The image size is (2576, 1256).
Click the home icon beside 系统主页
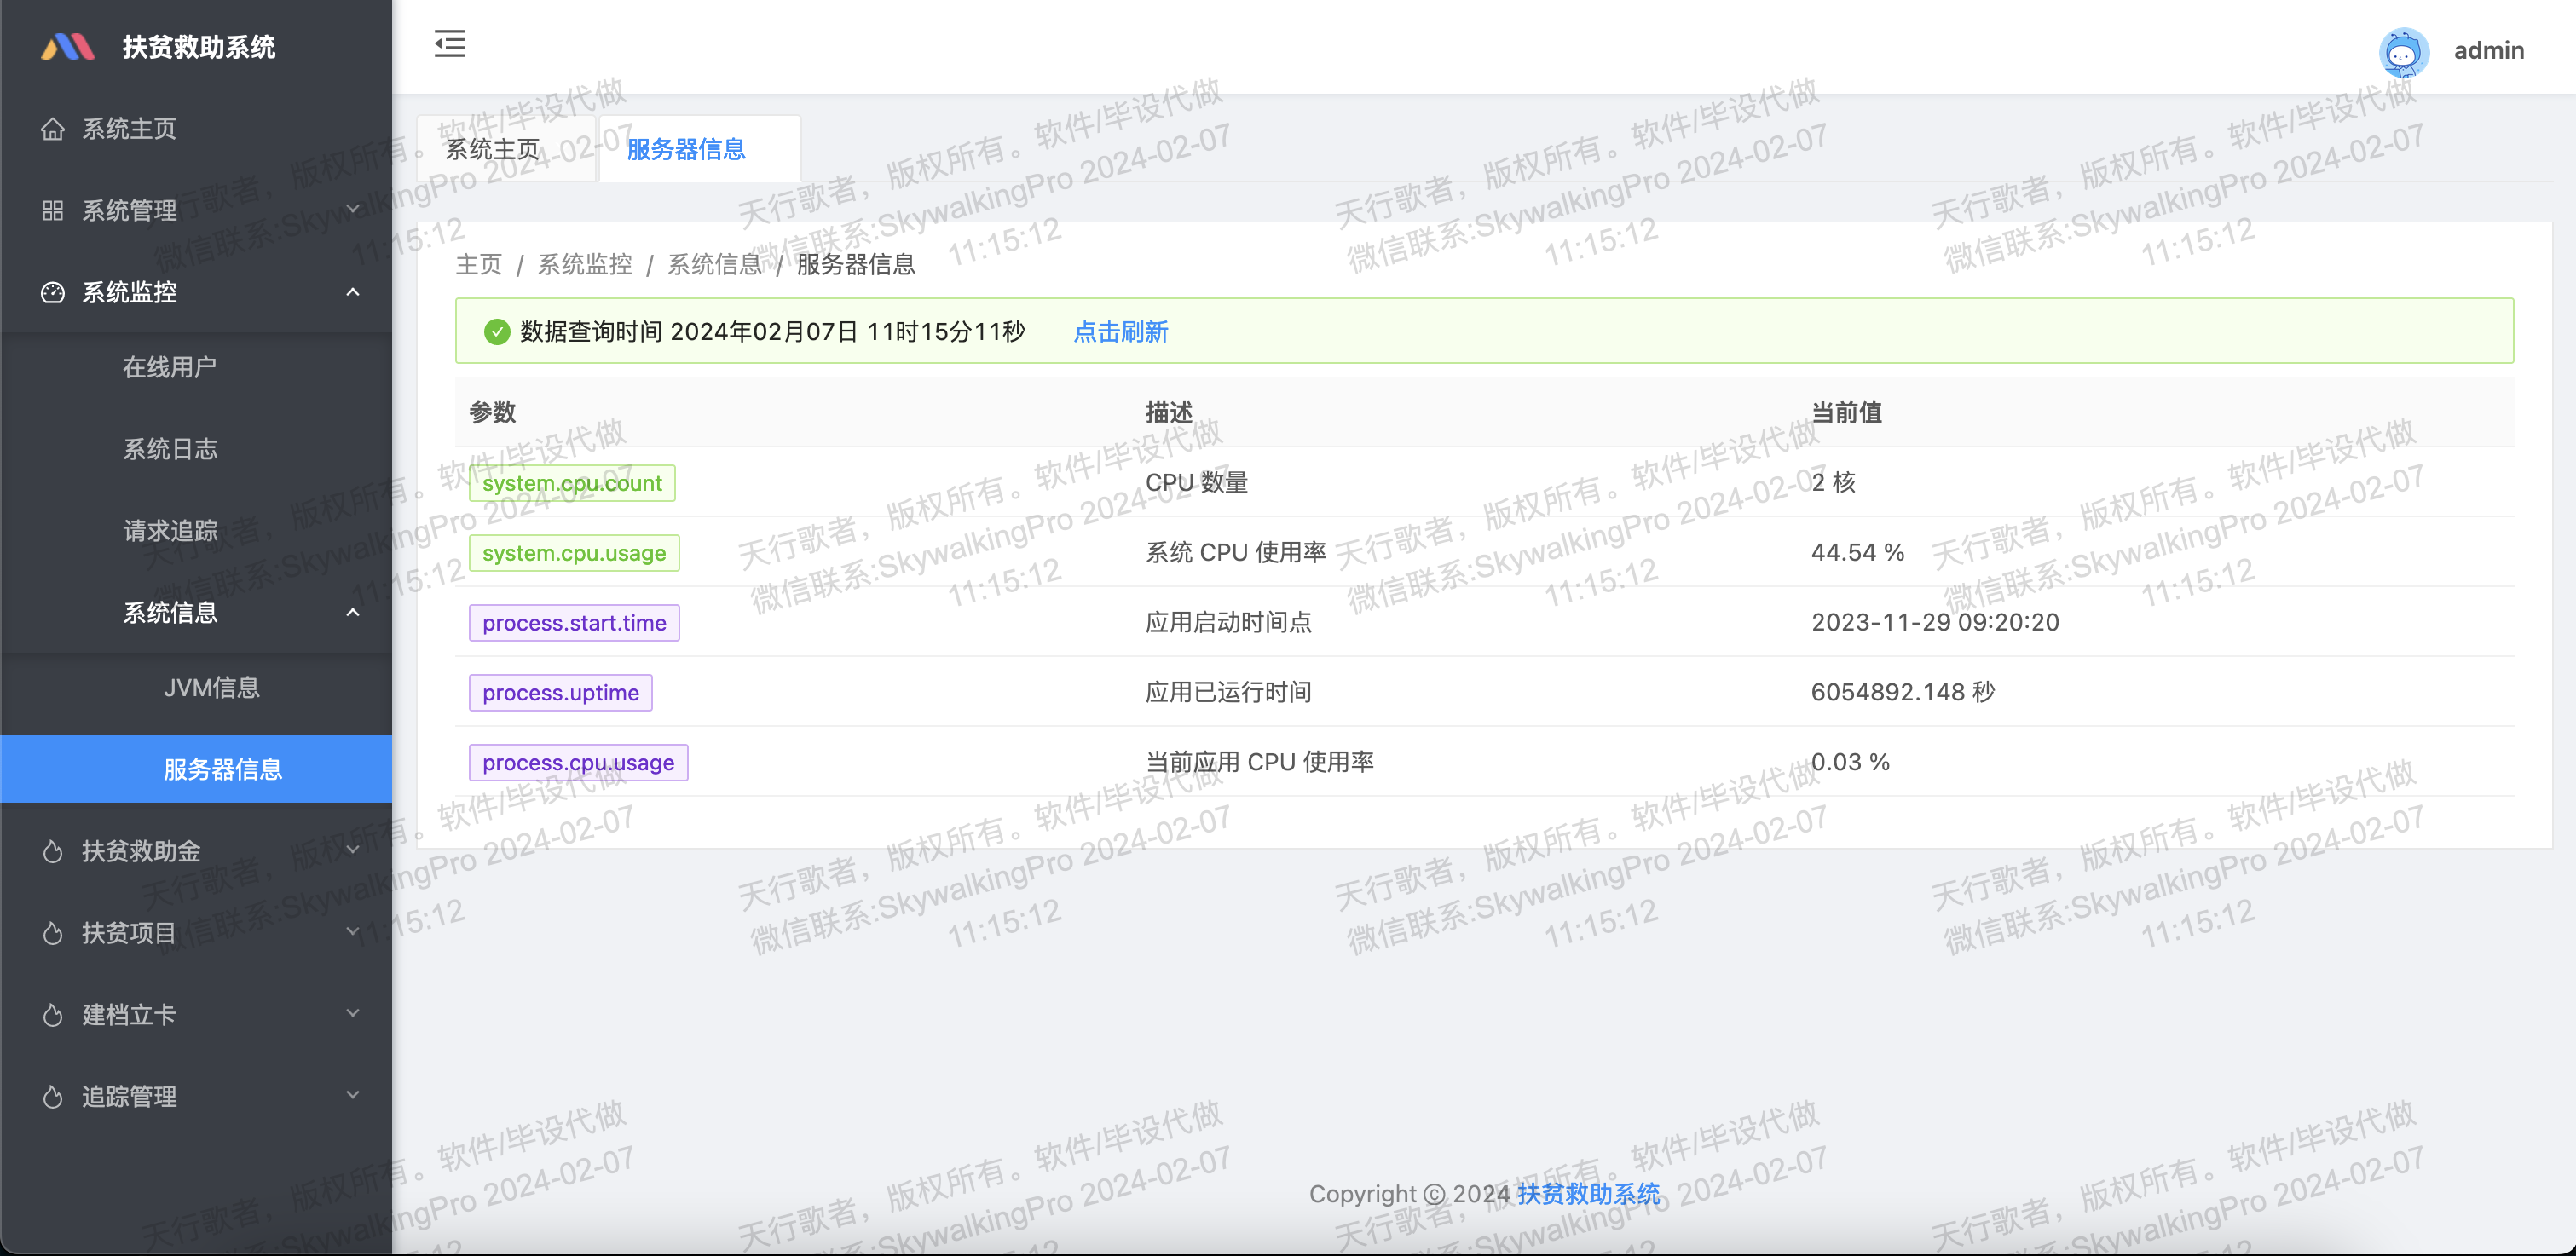(53, 129)
